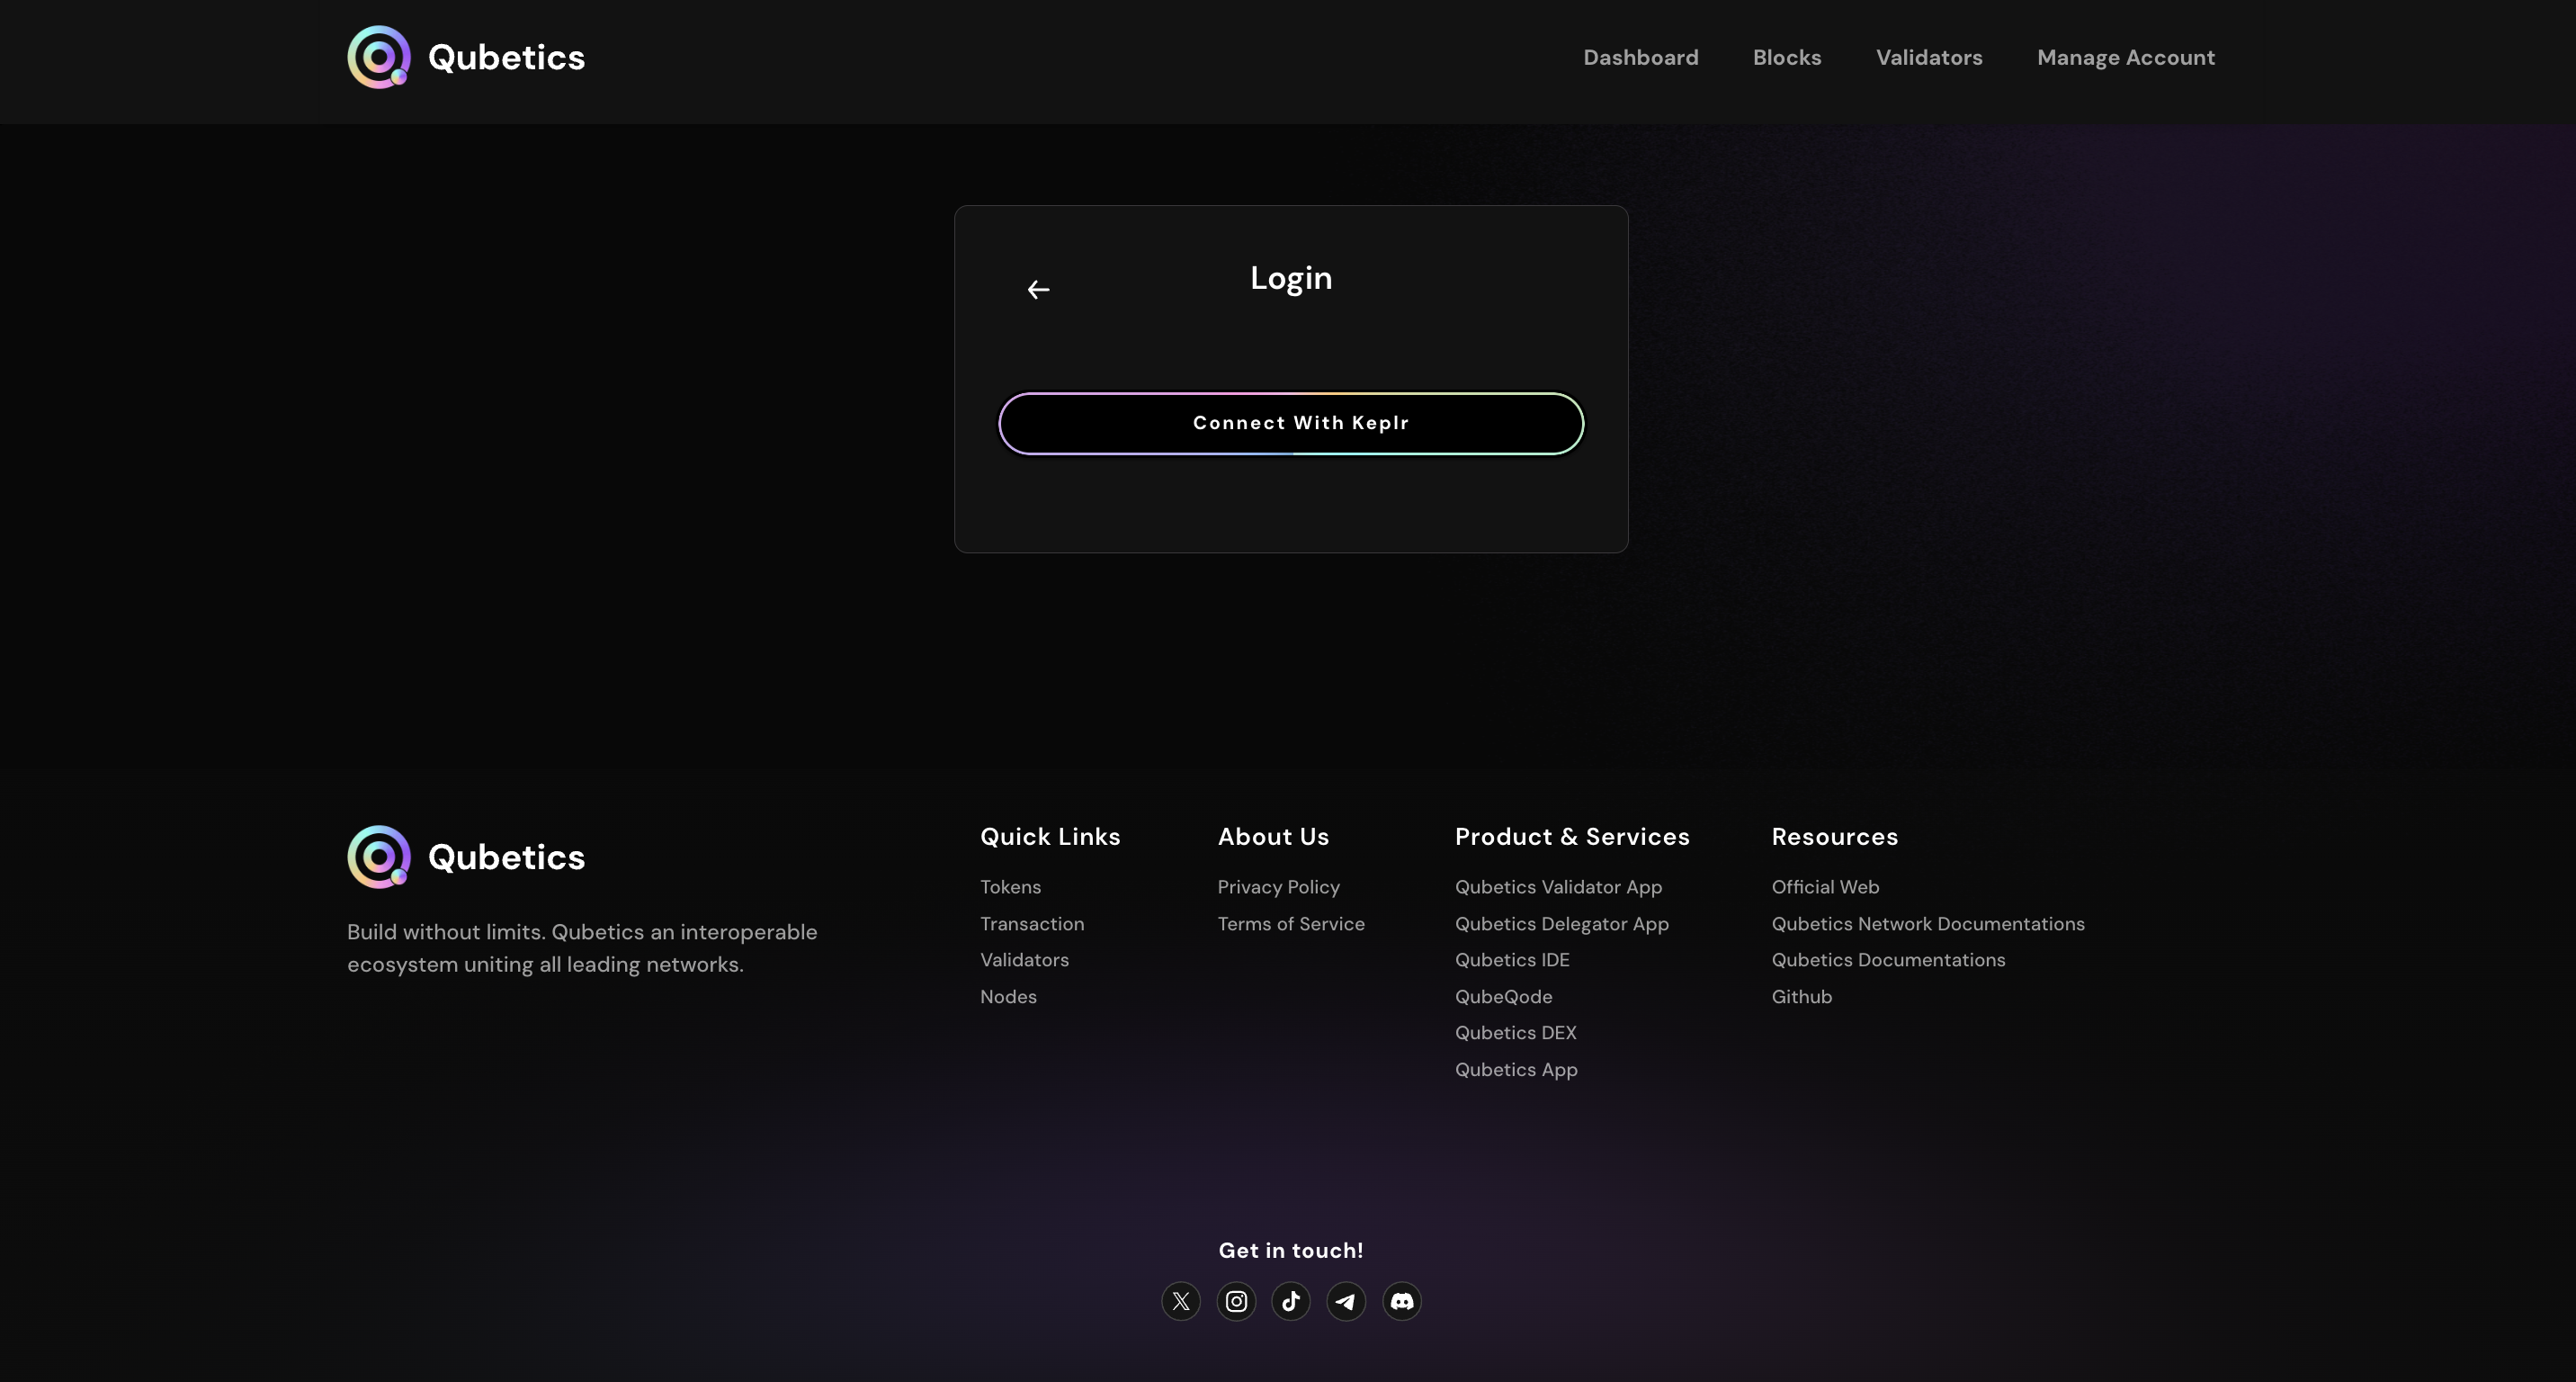
Task: Open the Terms of Service link
Action: (1290, 924)
